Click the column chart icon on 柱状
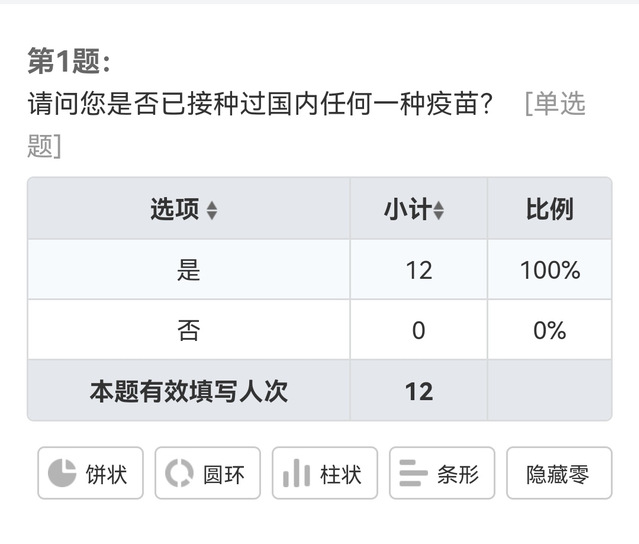This screenshot has width=639, height=544. (x=296, y=473)
